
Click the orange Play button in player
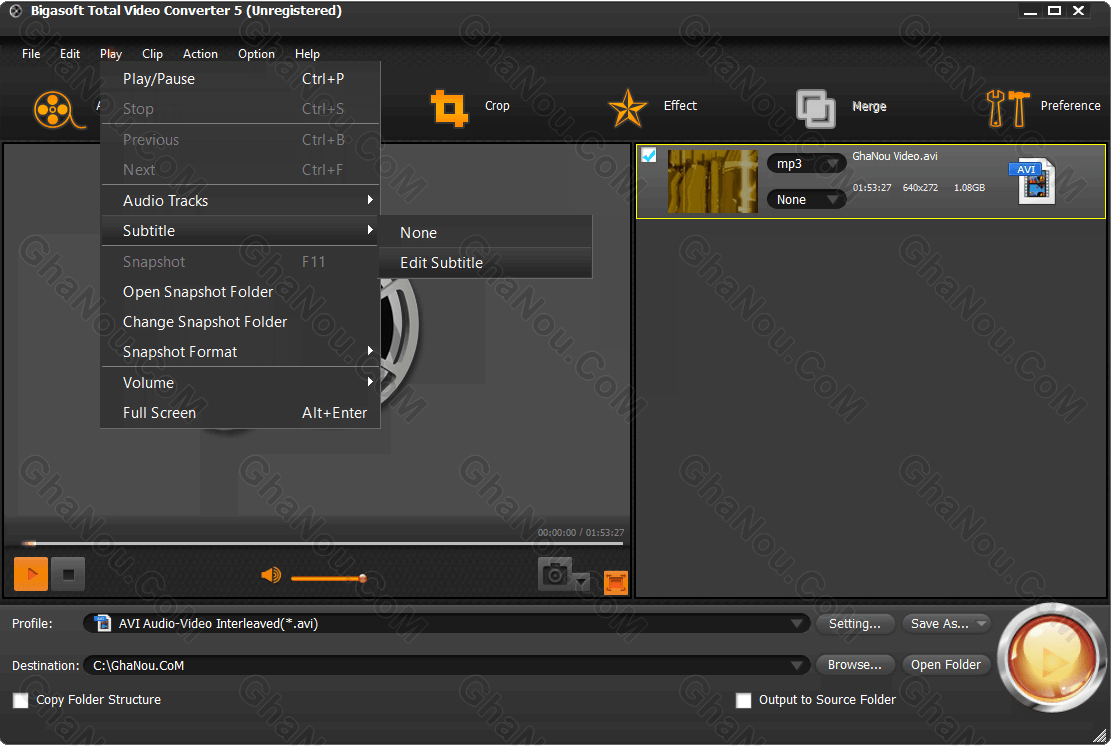[30, 574]
